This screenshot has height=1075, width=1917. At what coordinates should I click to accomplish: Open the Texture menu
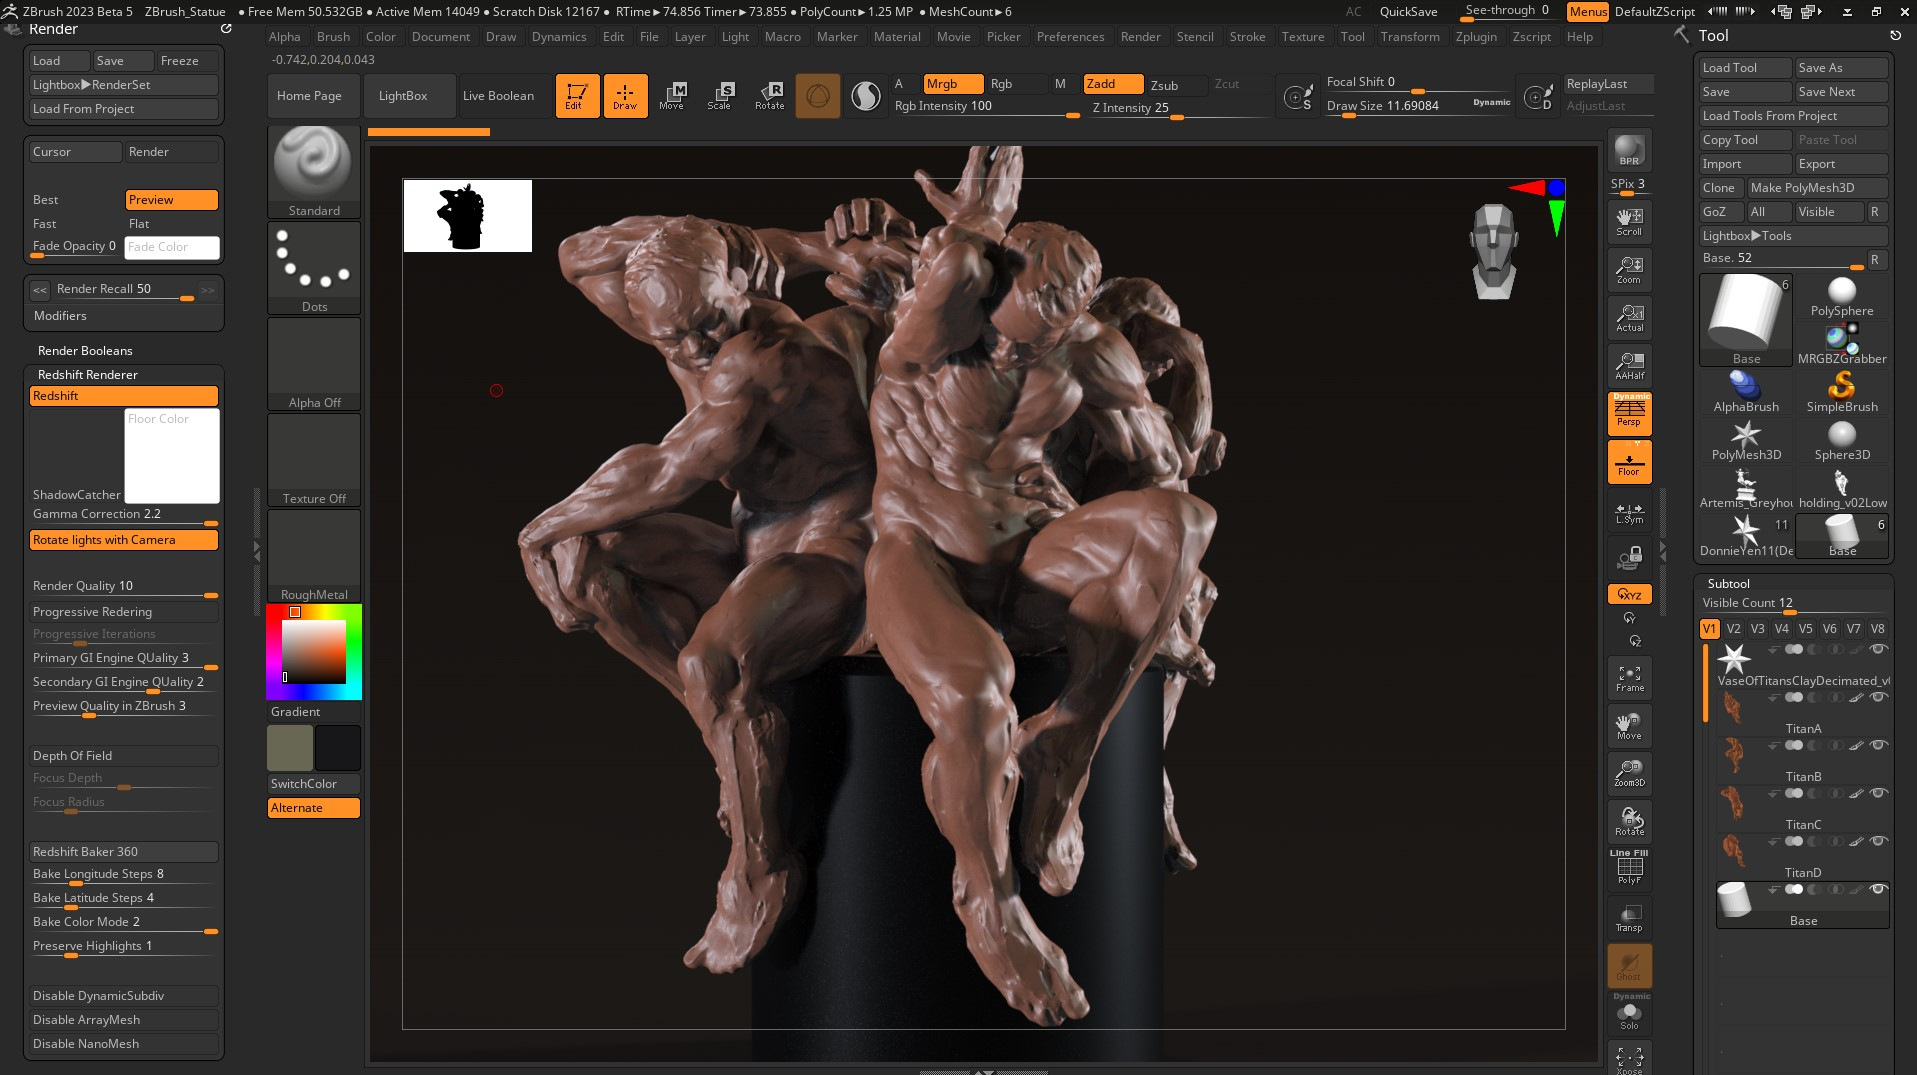(x=1302, y=36)
